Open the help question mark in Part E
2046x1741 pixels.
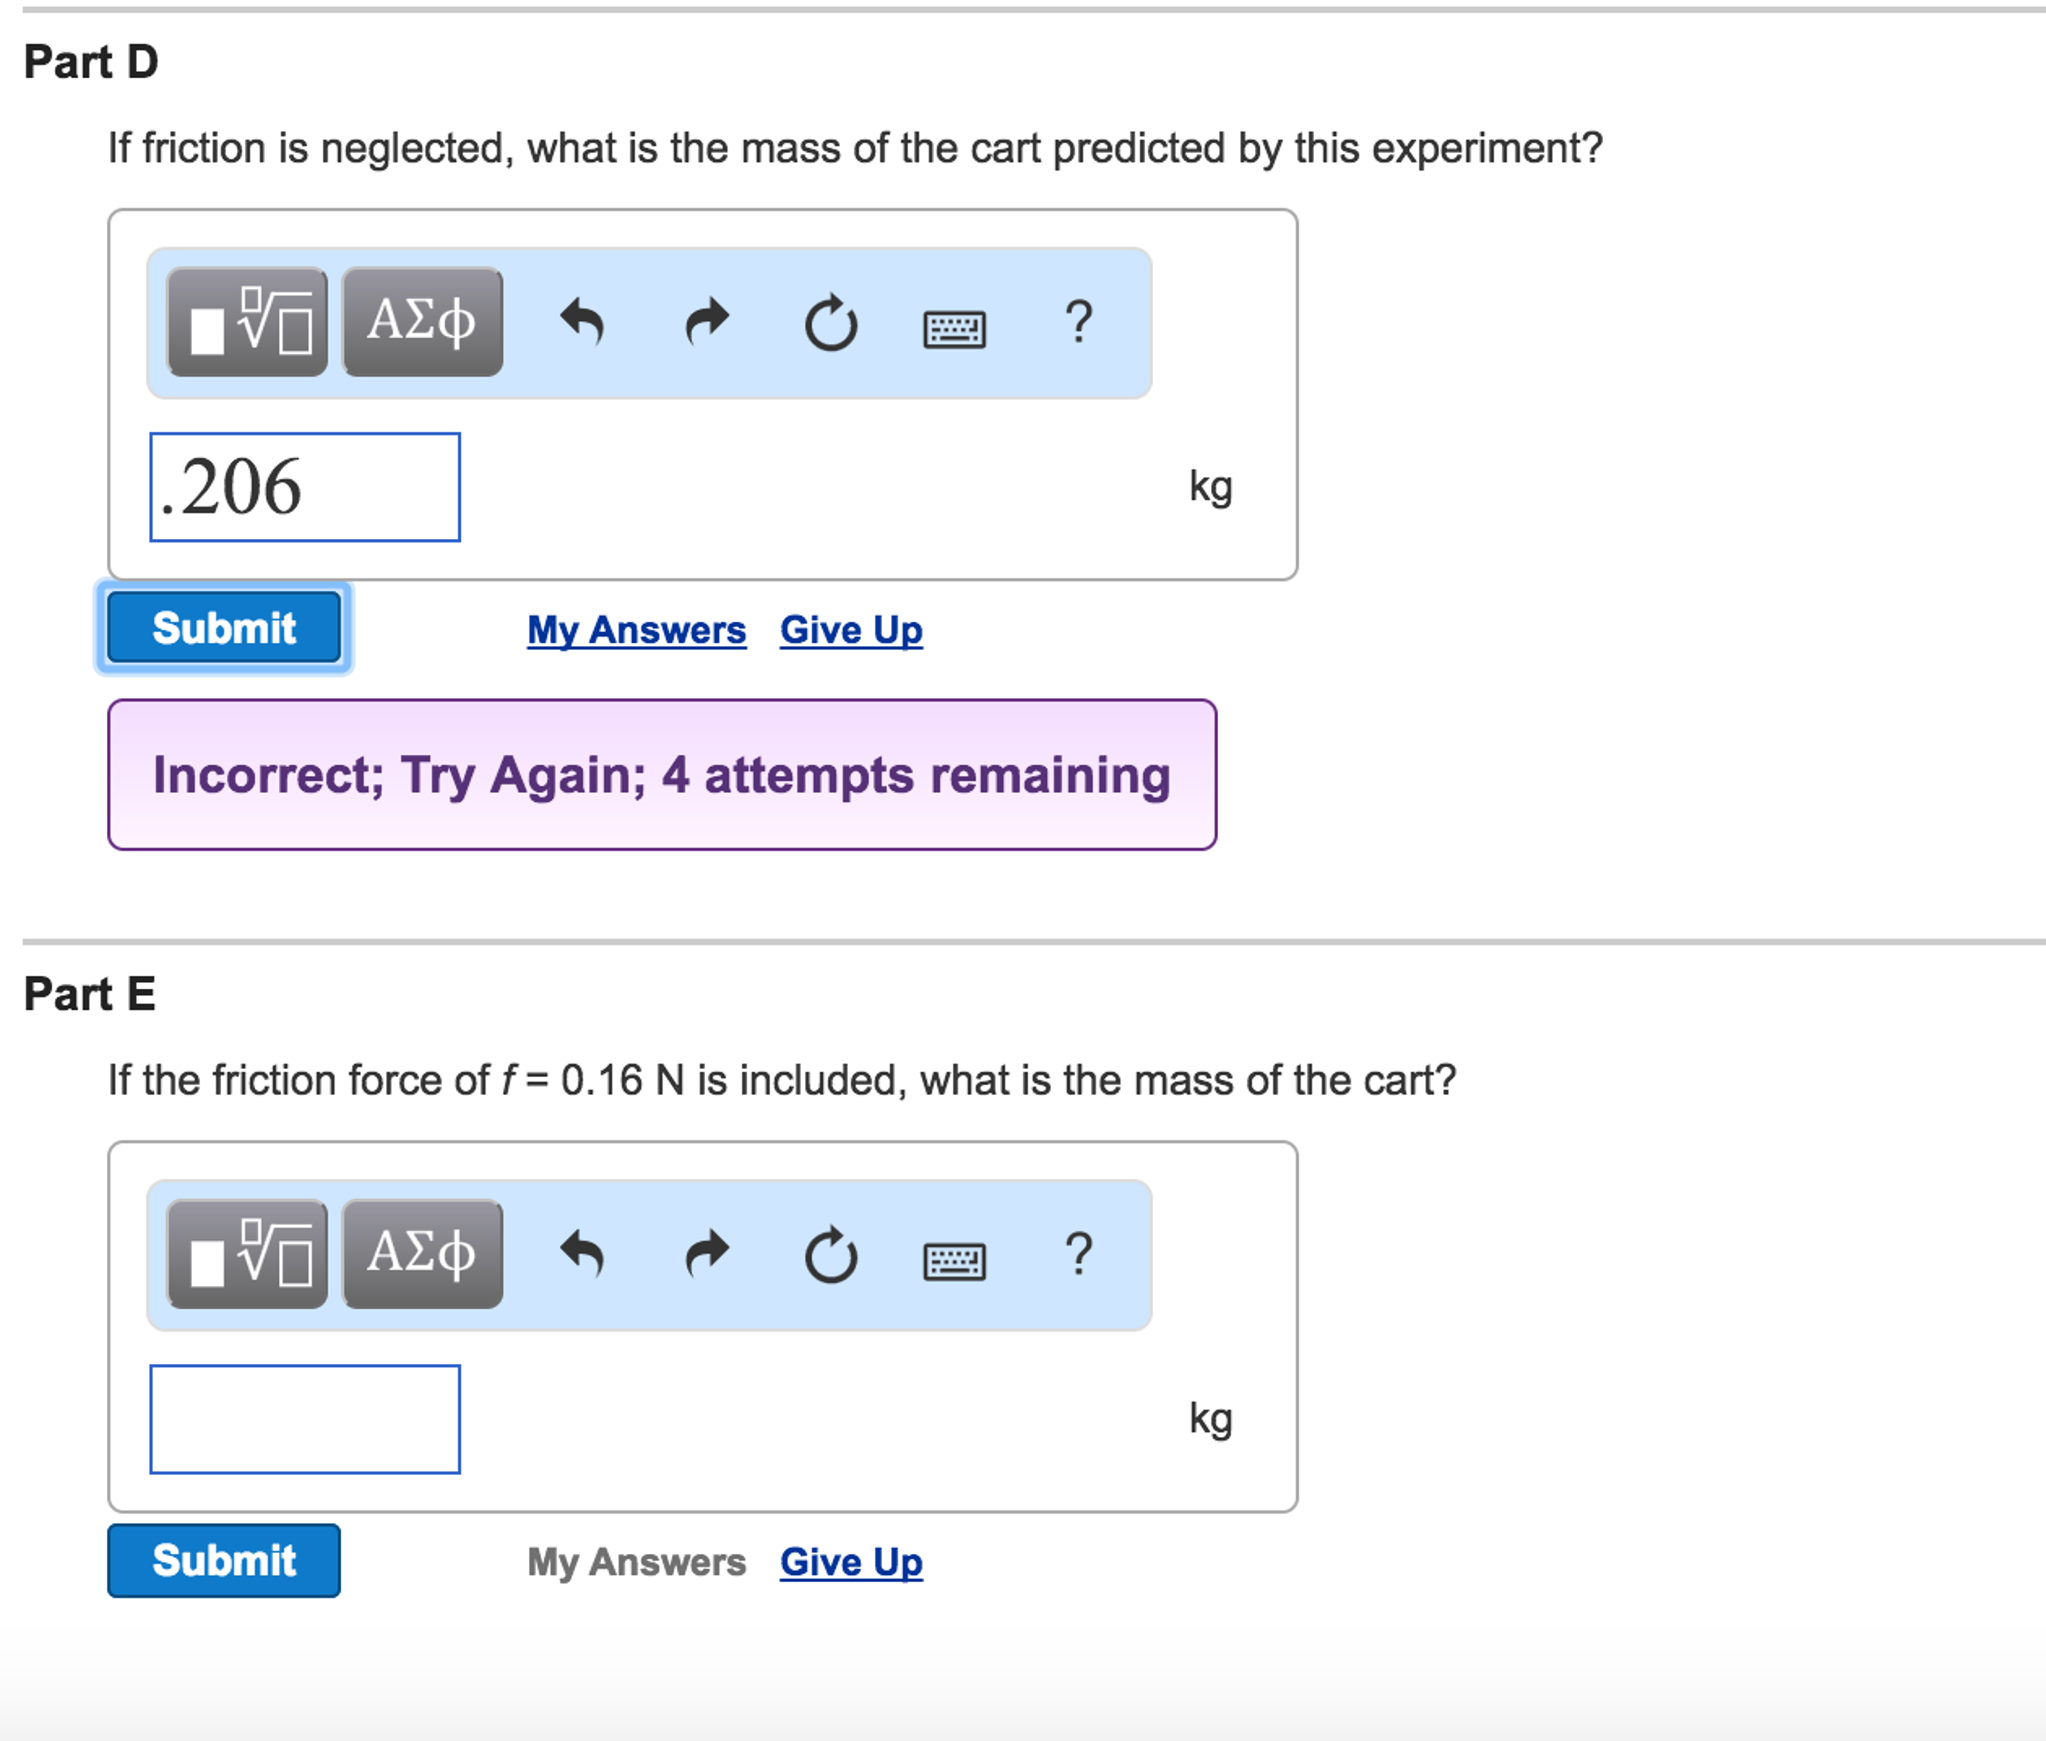click(1078, 1254)
